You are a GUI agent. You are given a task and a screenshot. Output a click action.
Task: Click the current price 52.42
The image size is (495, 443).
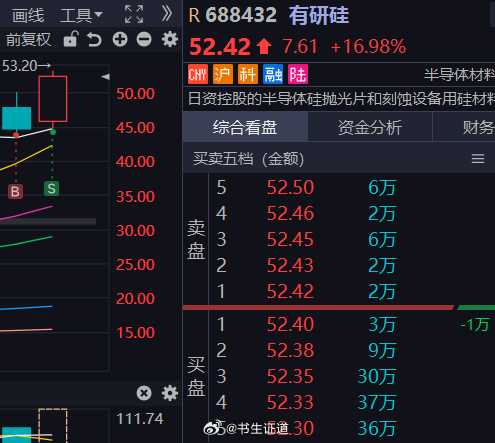[220, 47]
